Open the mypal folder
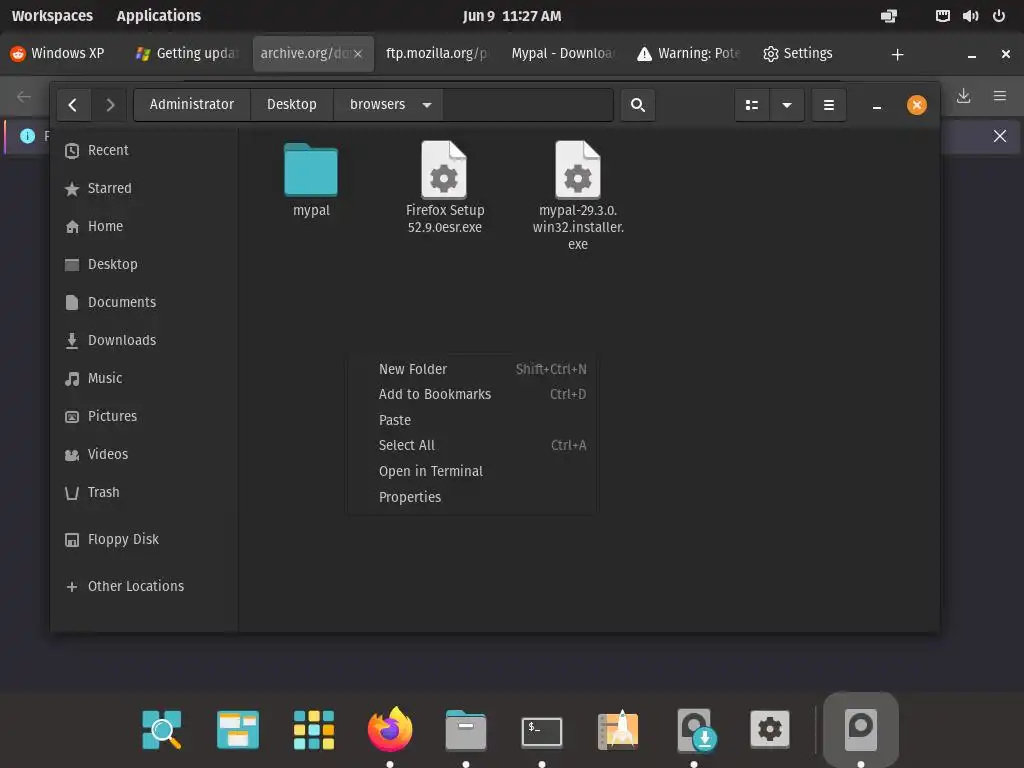Viewport: 1024px width, 768px height. click(311, 180)
